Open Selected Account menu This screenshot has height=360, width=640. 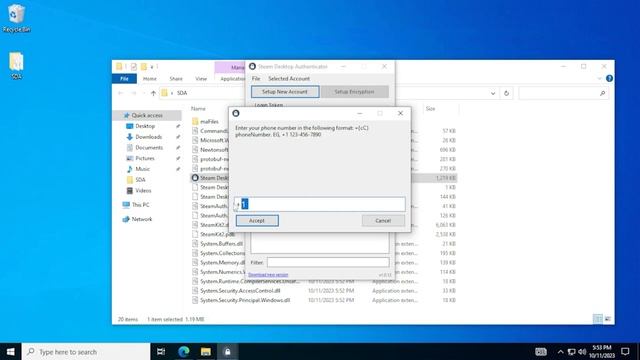289,78
